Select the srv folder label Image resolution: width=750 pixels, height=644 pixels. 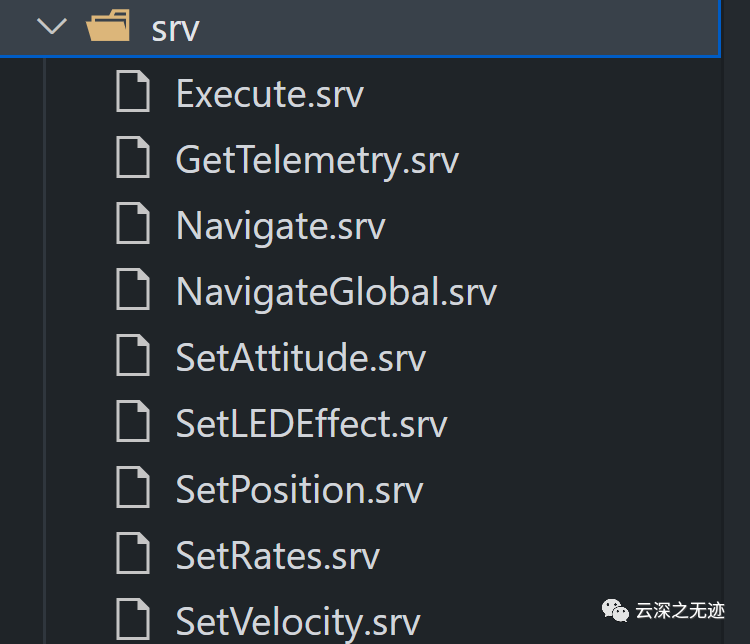click(175, 29)
